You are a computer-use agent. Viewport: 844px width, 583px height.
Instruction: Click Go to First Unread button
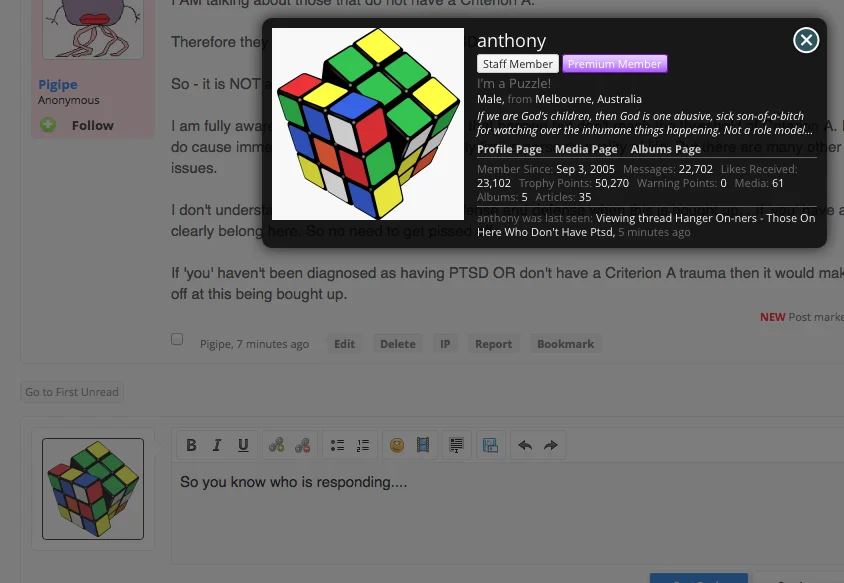(x=72, y=392)
